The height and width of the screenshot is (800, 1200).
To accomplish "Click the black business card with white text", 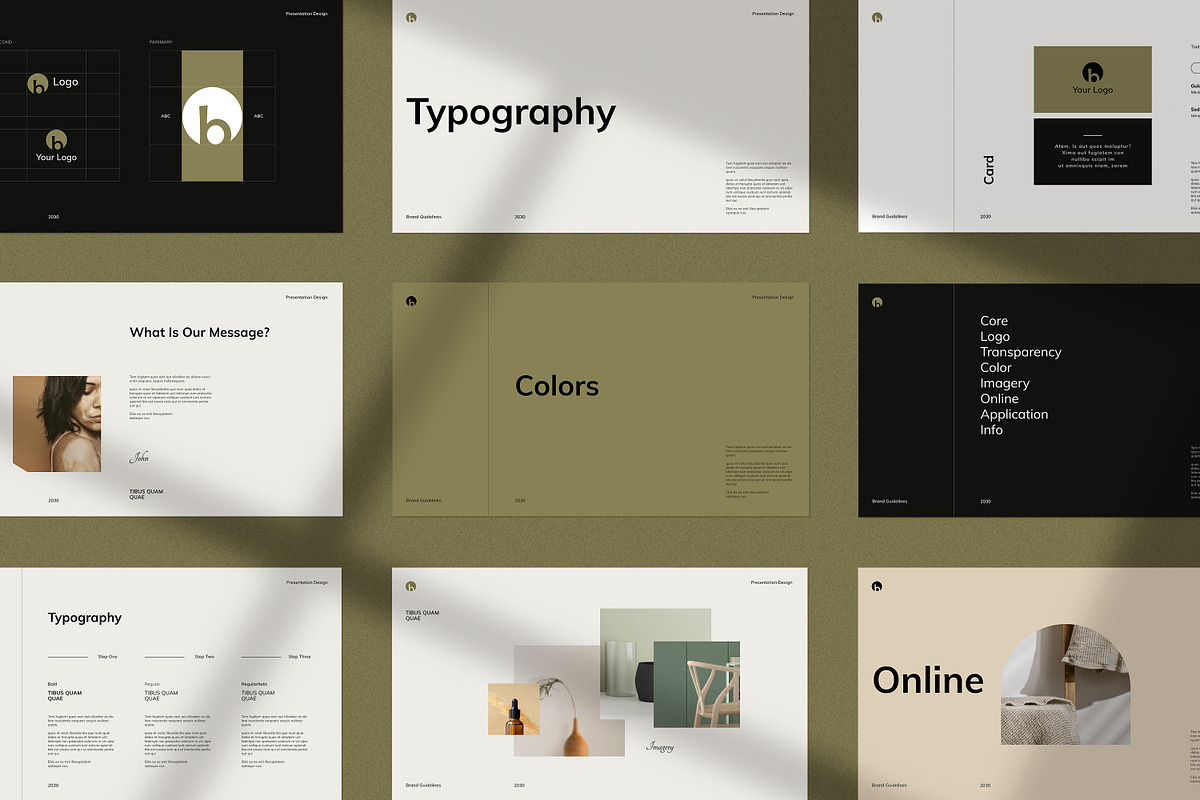I will point(1092,151).
